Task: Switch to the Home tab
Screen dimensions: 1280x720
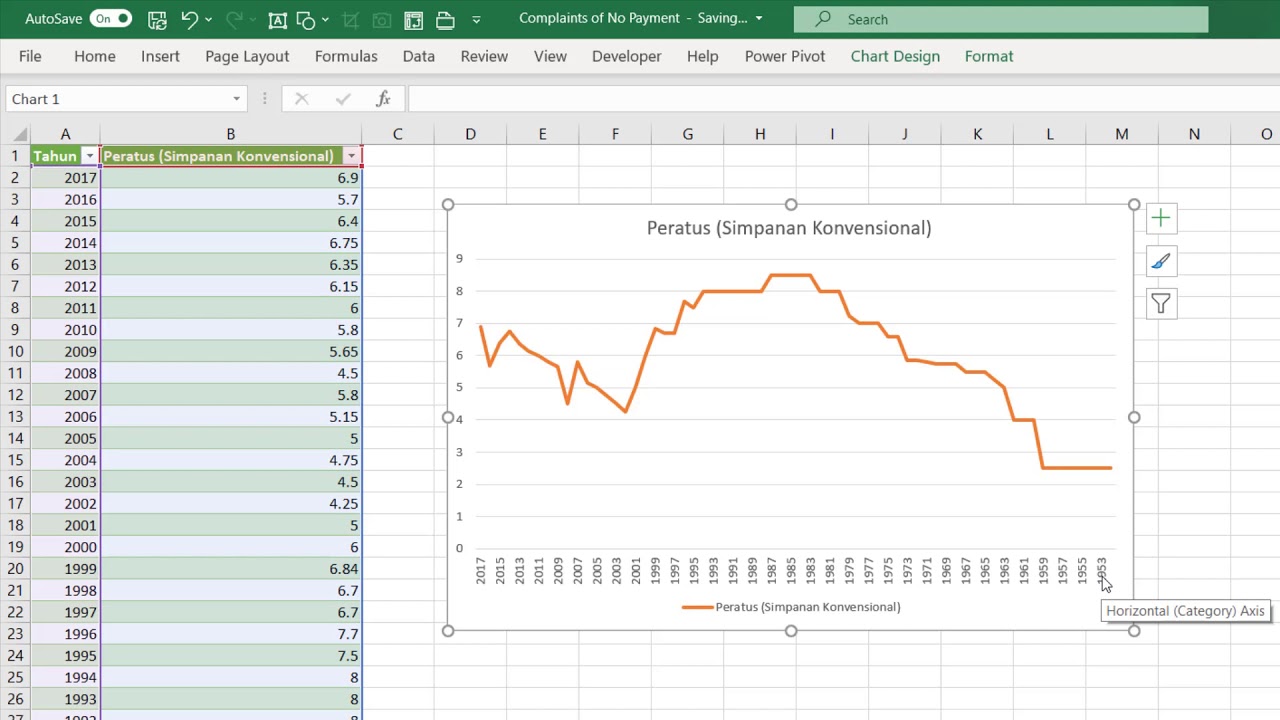Action: click(95, 56)
